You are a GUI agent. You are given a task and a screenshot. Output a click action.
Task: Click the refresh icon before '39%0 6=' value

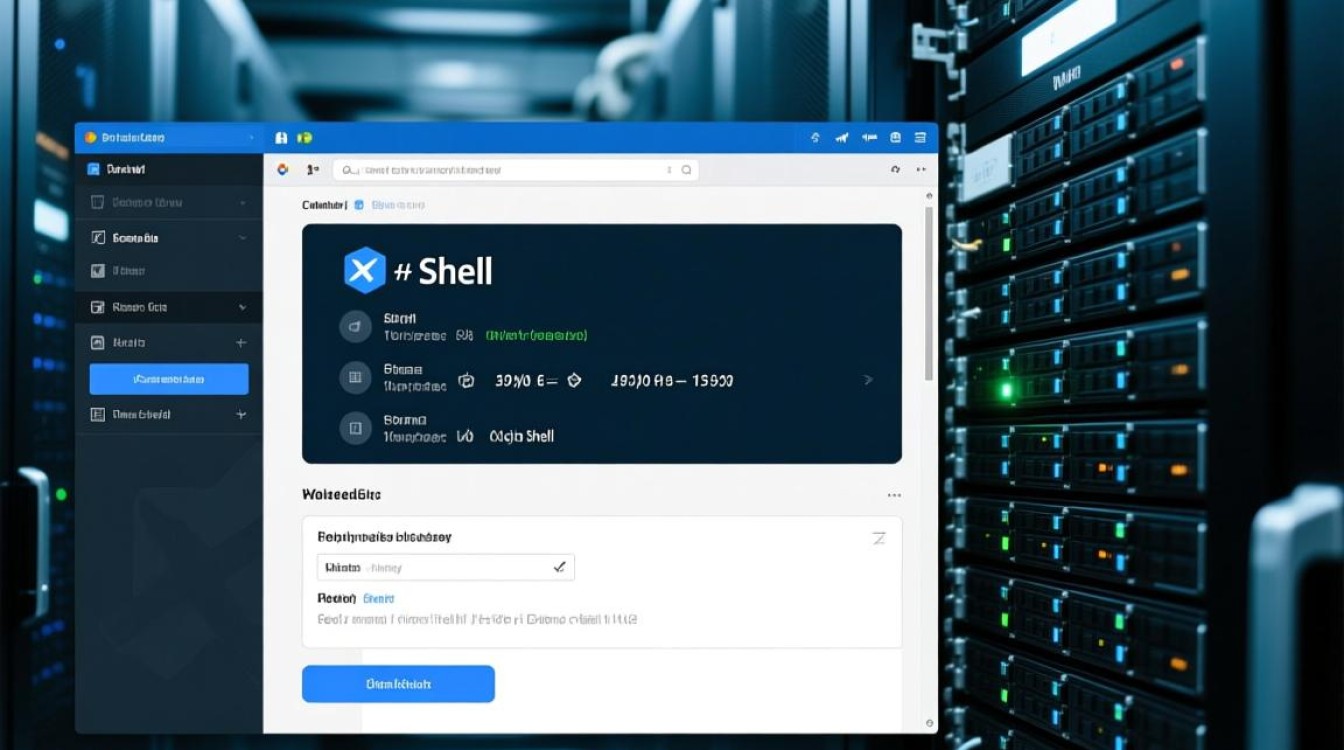pyautogui.click(x=465, y=380)
